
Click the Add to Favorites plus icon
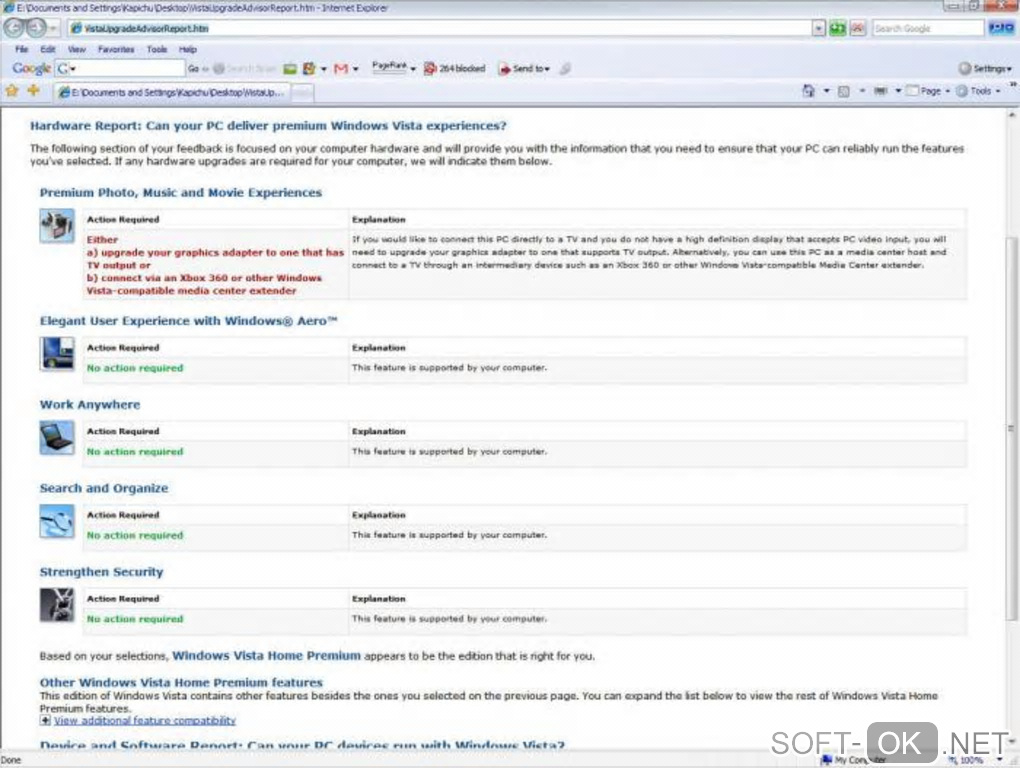pyautogui.click(x=33, y=91)
